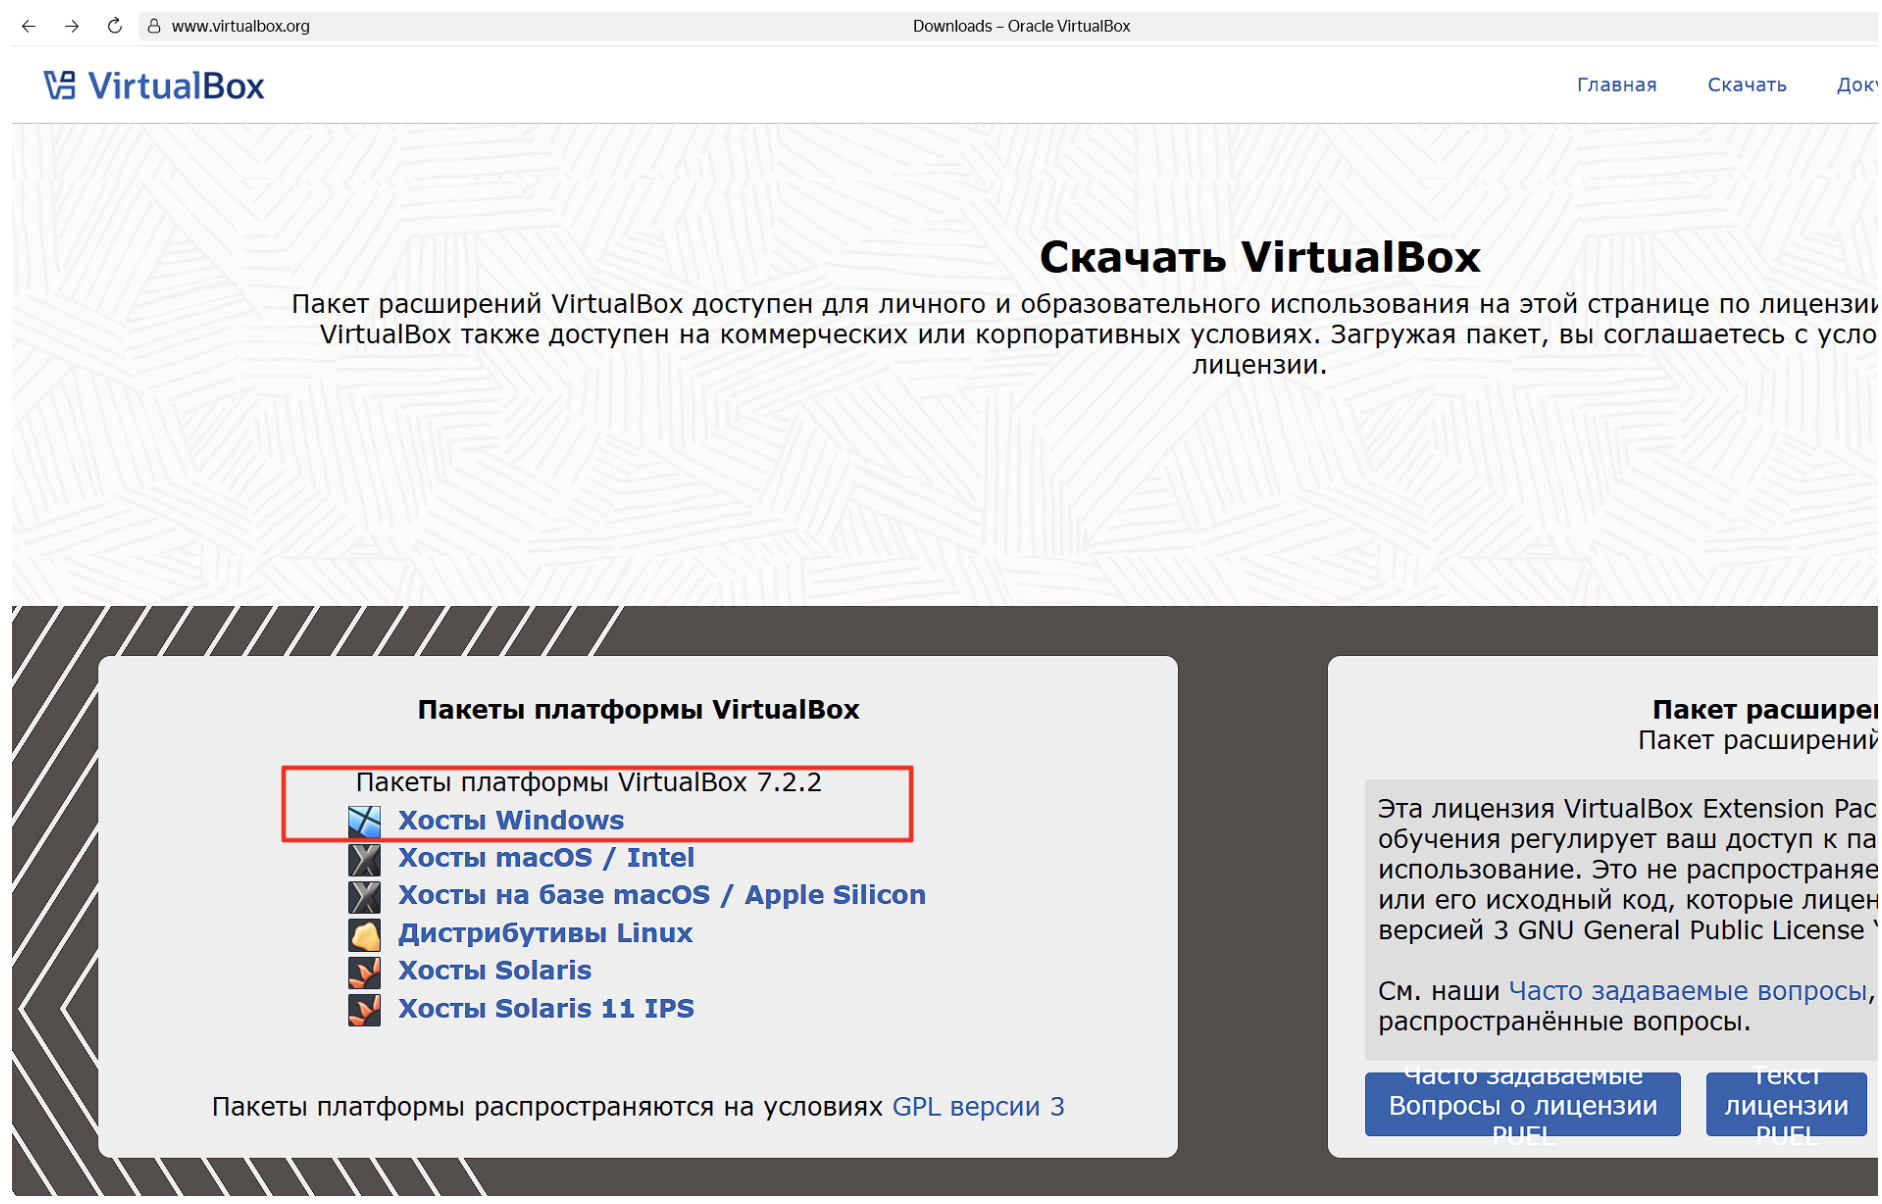Click the Скачать VirtualBox heading
The image size is (1882, 1204).
[x=1259, y=258]
